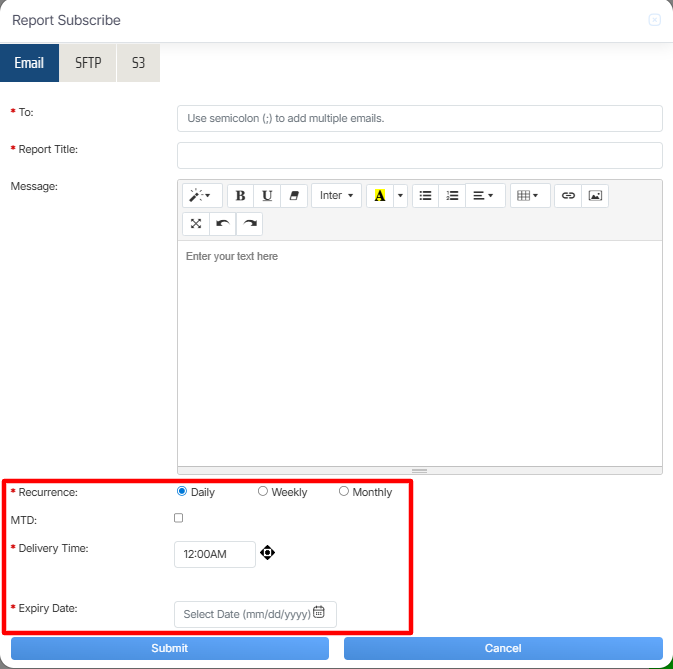Screen dimensions: 673x669
Task: Switch to the SFTP tab
Action: (88, 62)
